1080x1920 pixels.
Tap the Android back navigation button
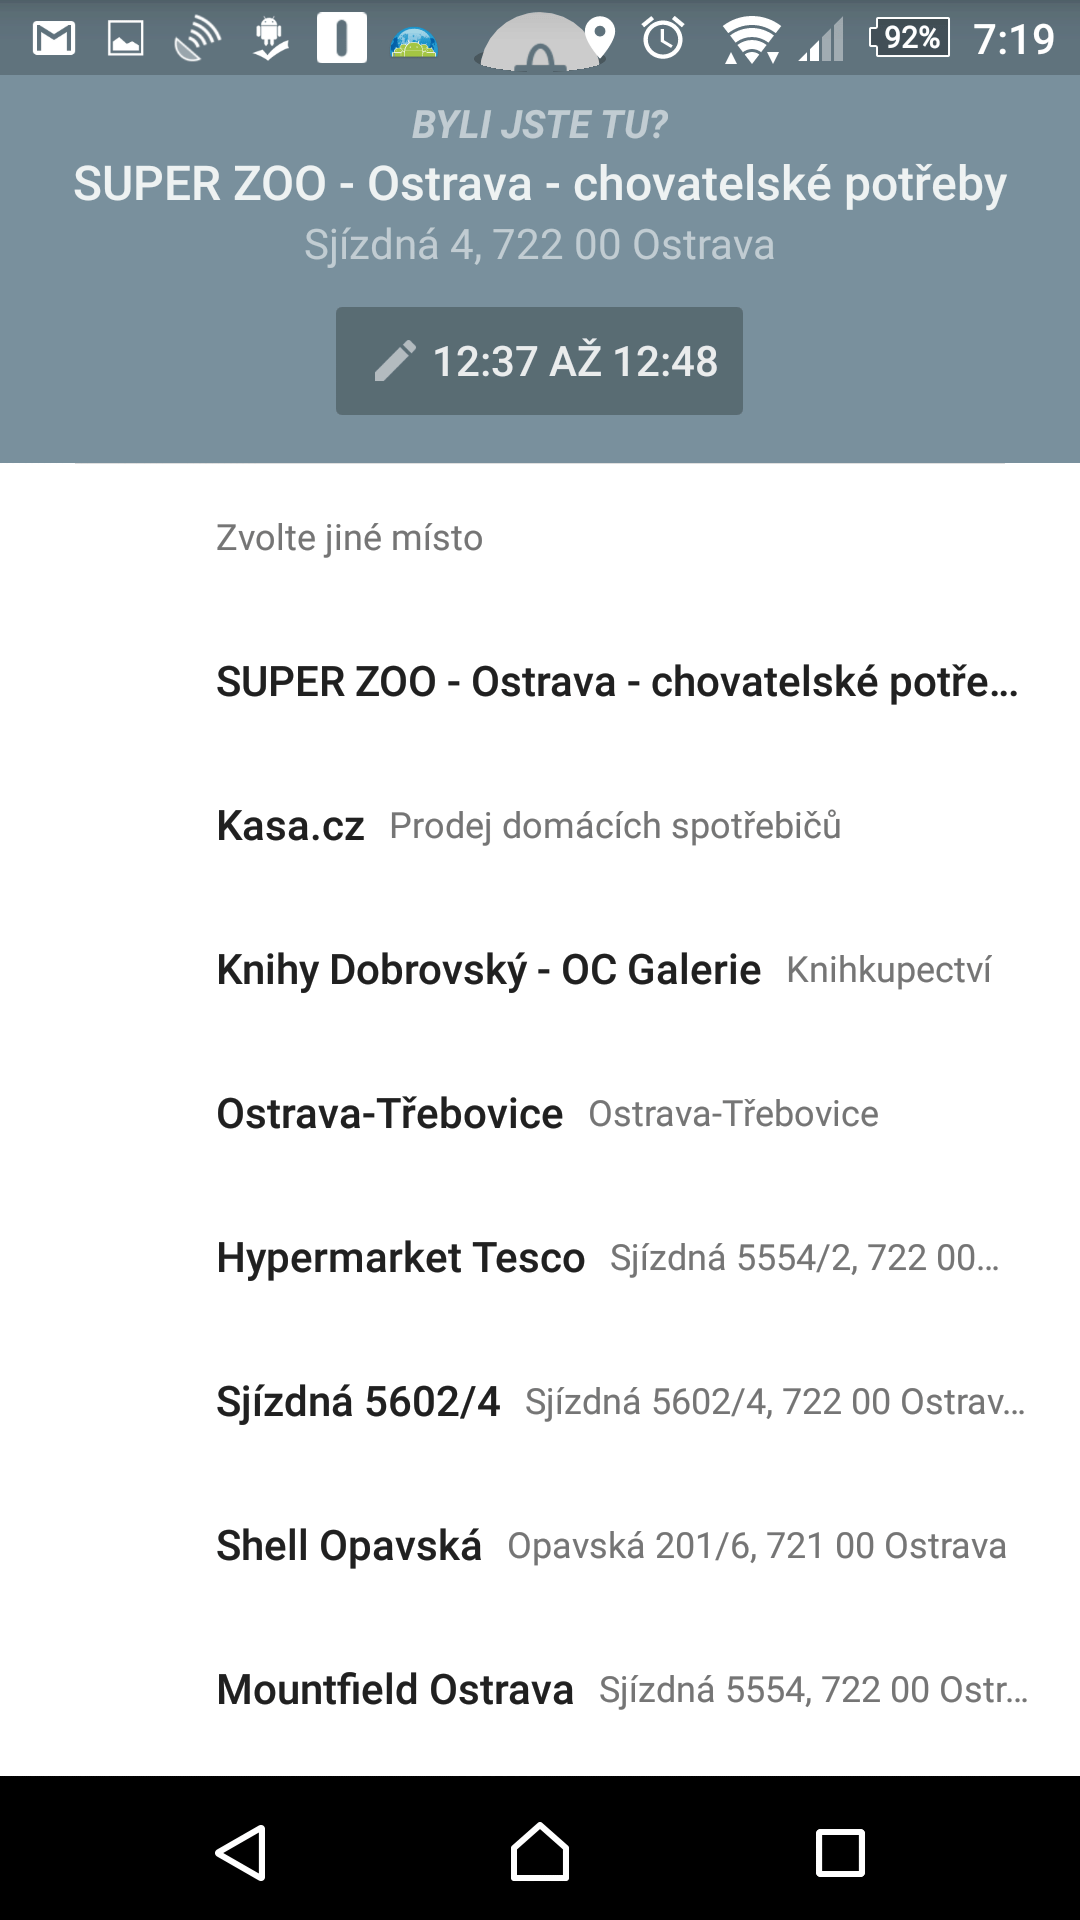pyautogui.click(x=241, y=1853)
